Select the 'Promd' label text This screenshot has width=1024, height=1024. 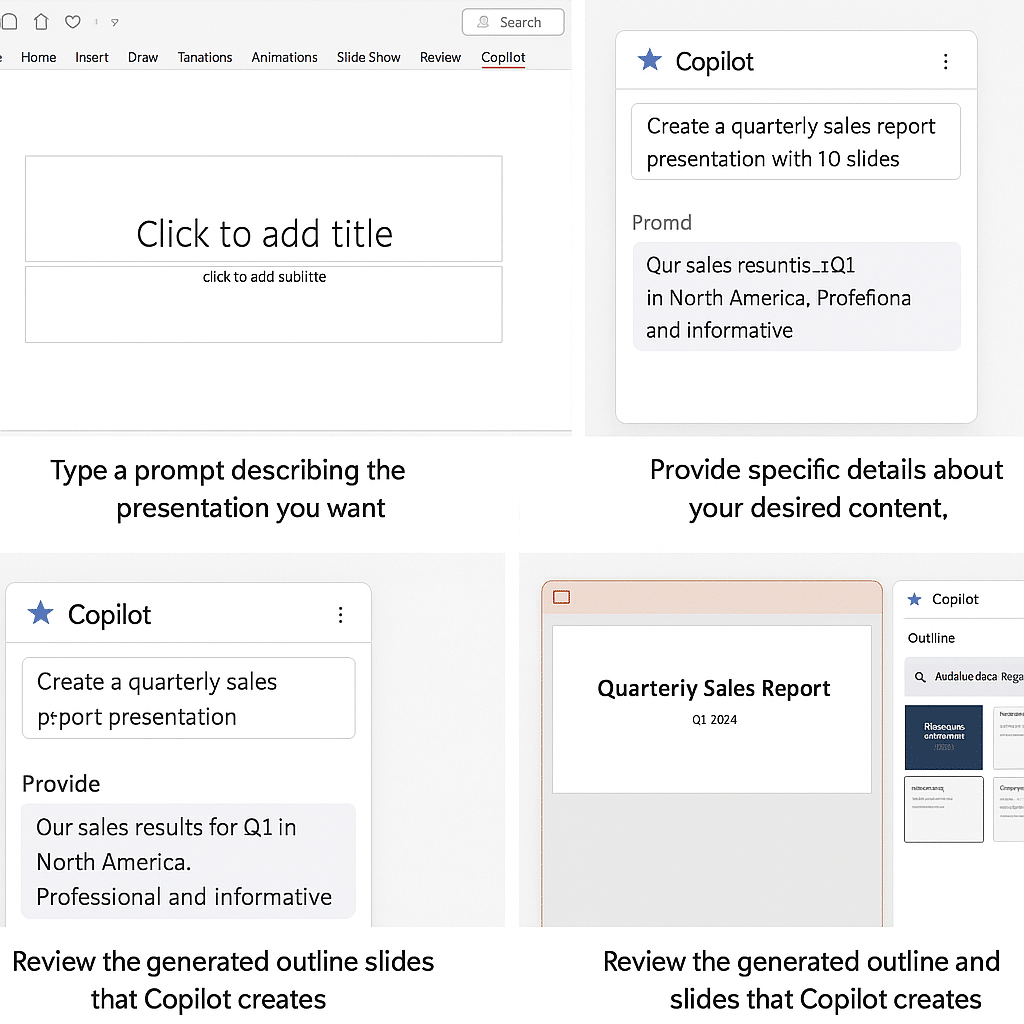click(662, 223)
